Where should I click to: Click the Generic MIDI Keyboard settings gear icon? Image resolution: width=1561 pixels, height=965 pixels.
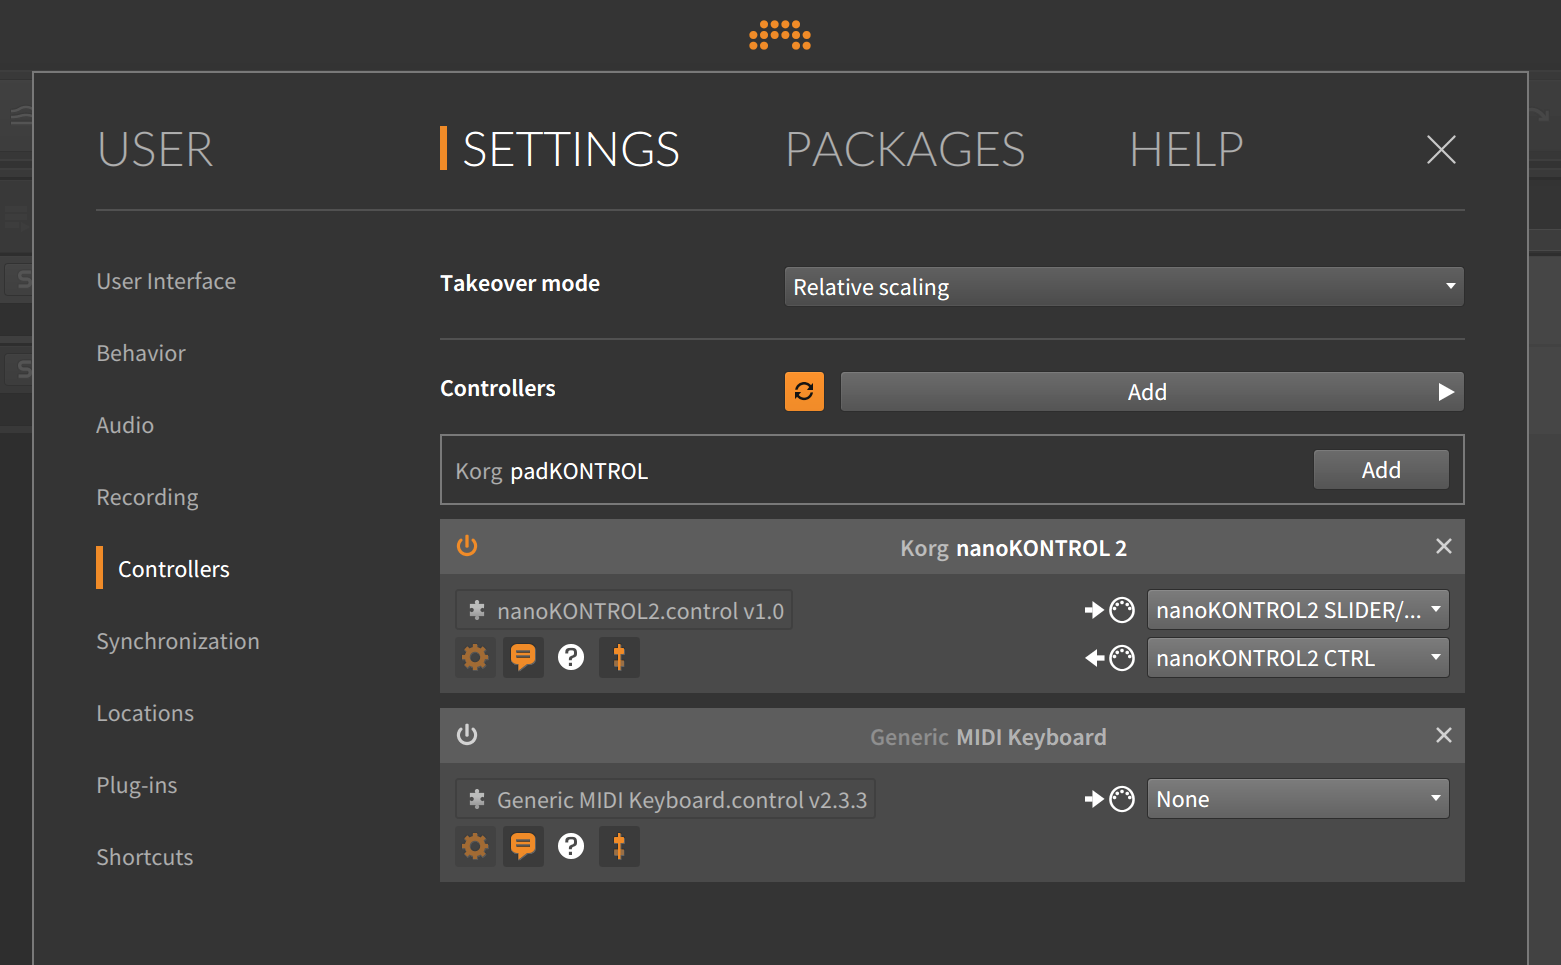tap(475, 846)
